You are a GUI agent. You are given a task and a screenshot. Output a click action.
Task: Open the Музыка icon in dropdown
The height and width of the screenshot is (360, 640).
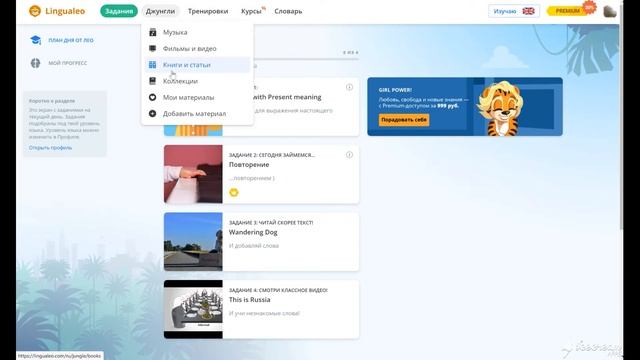152,32
